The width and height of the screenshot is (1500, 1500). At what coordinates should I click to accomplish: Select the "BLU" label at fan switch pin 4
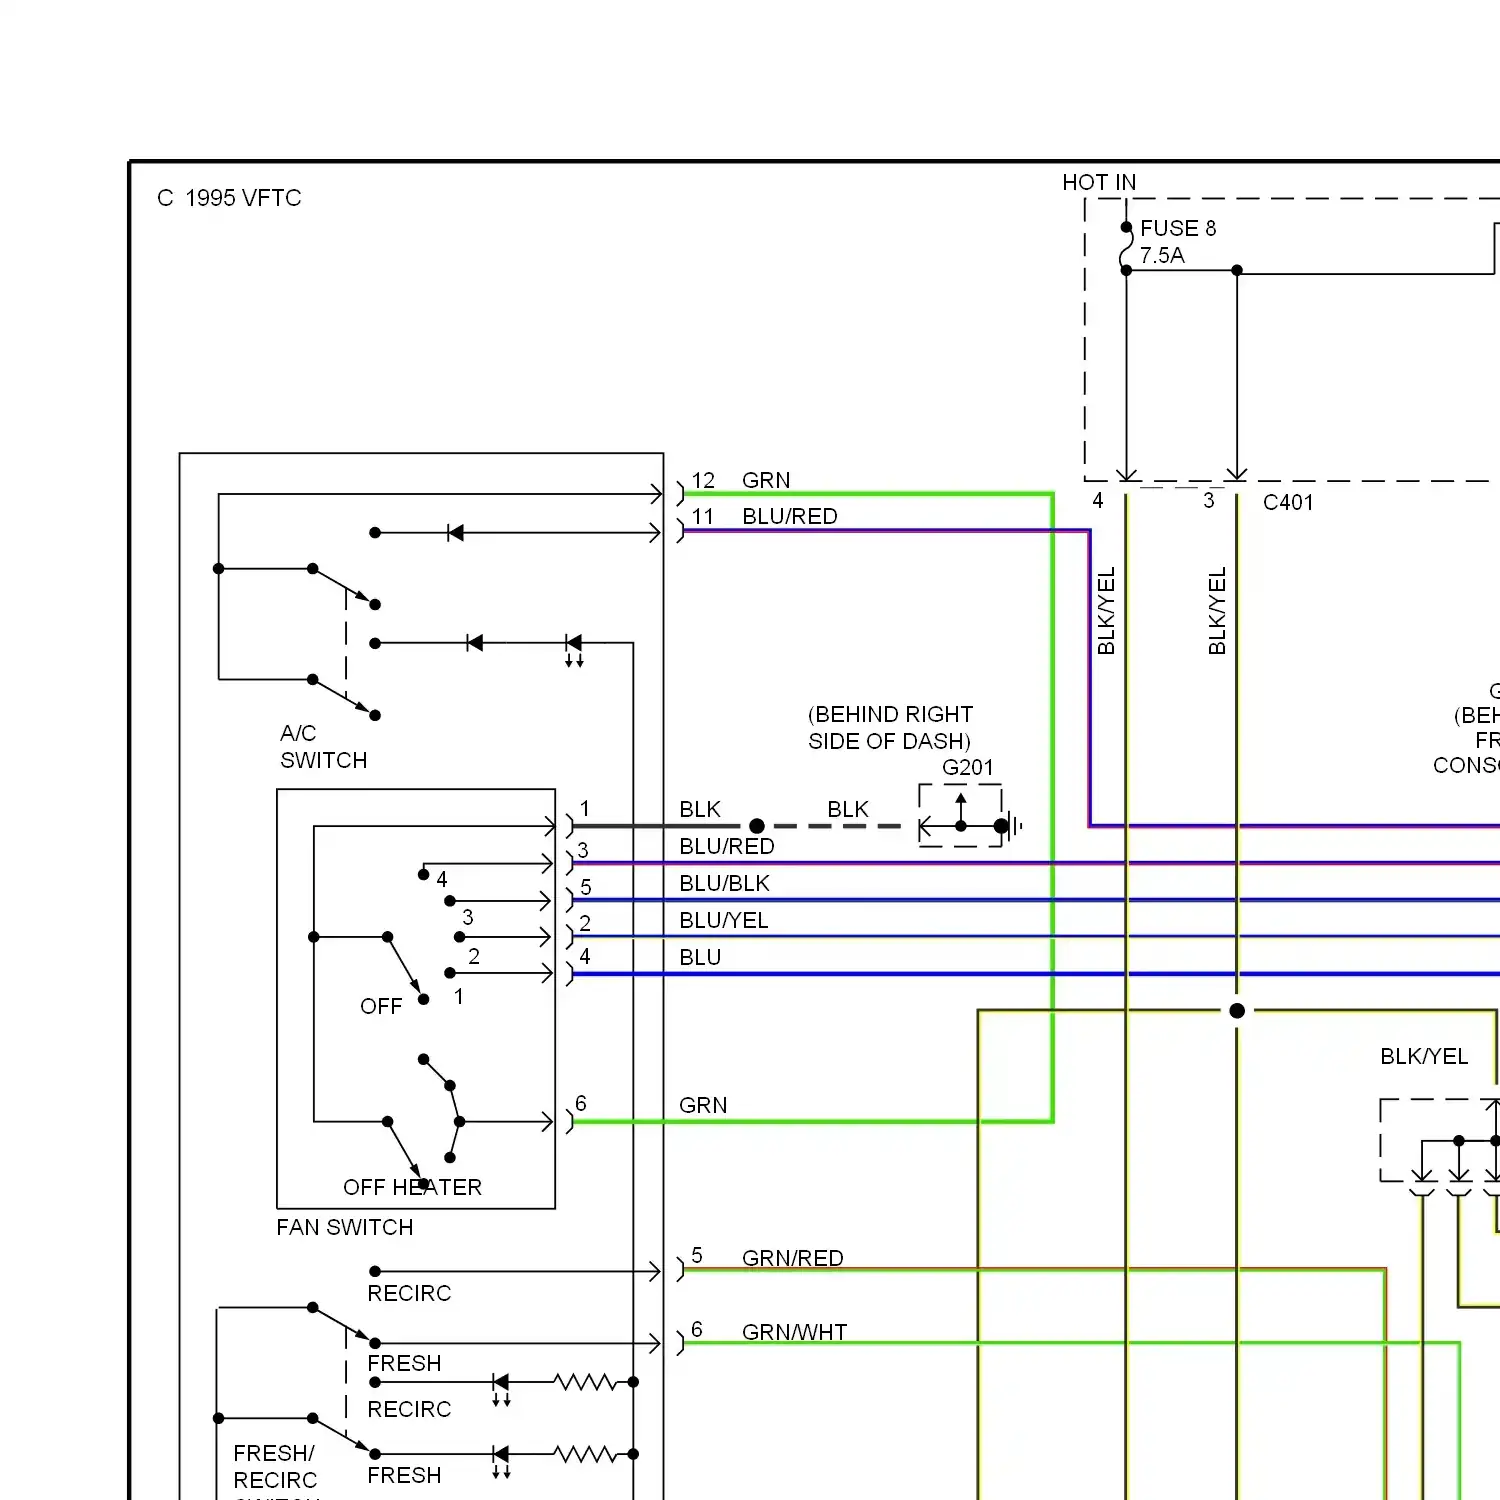(x=700, y=957)
